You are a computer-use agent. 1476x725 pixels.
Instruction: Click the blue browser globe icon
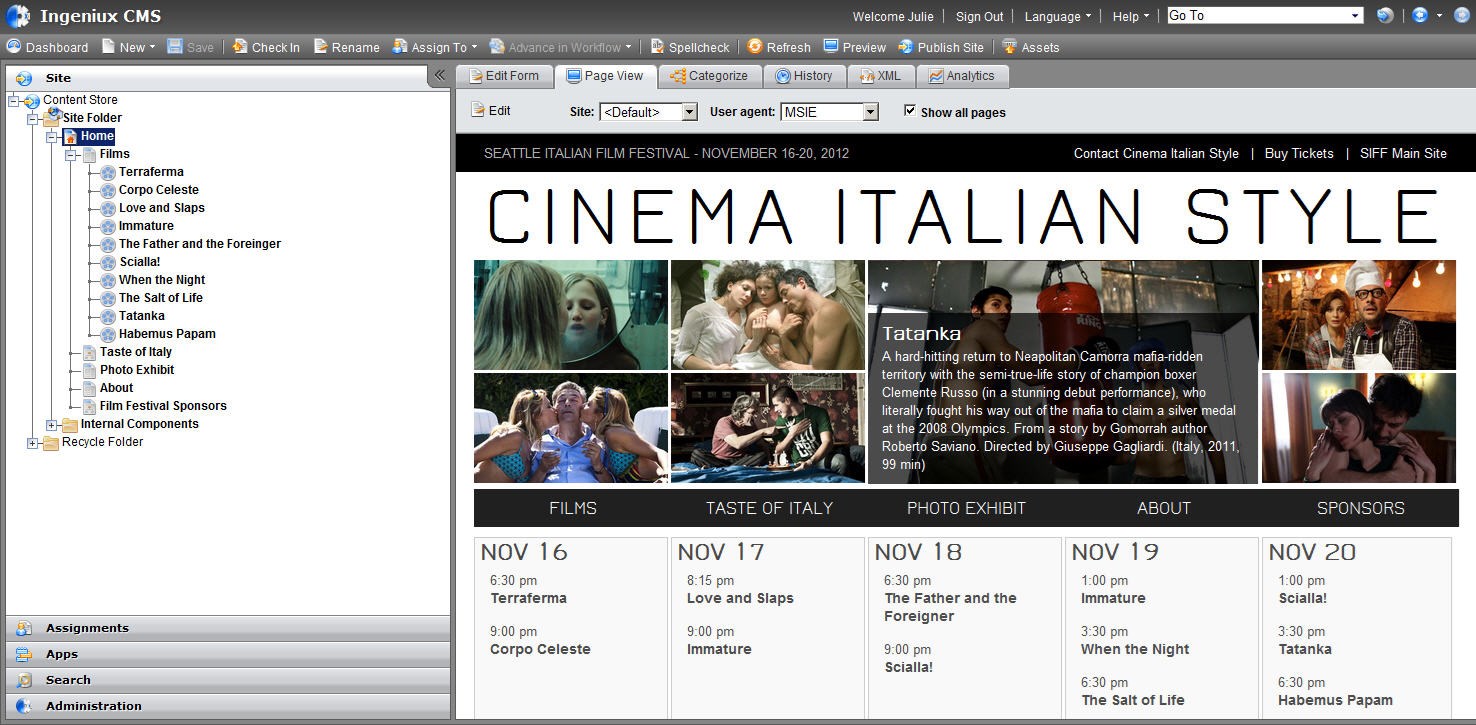point(1420,16)
